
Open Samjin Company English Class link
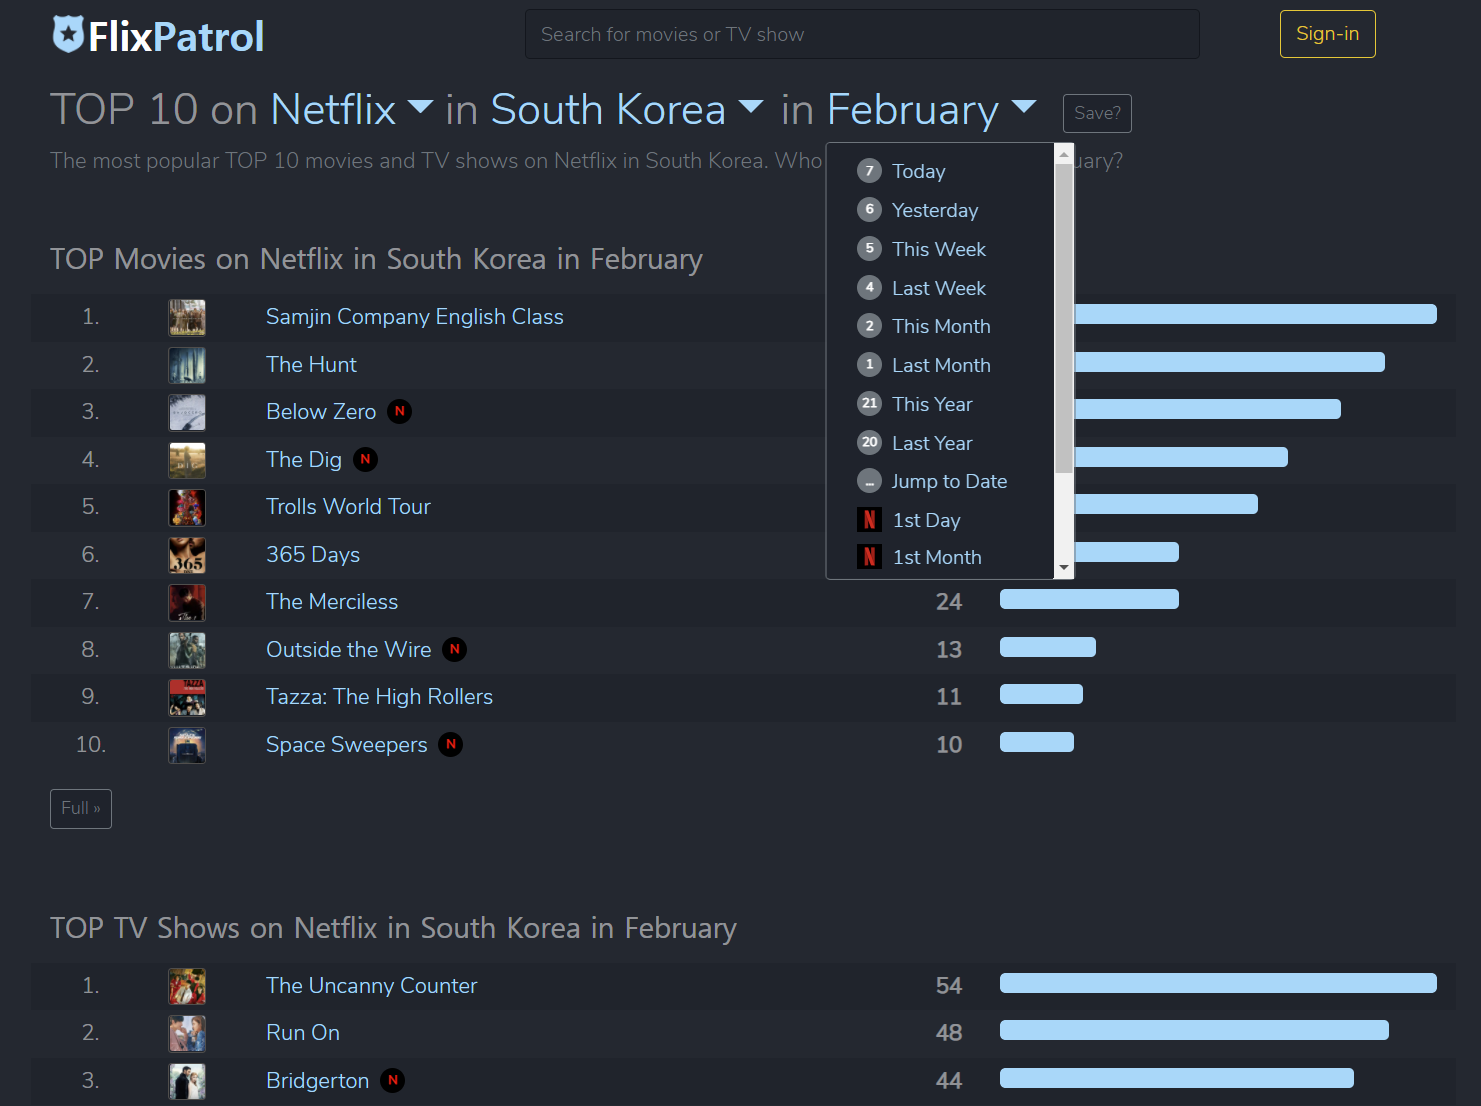click(x=415, y=316)
